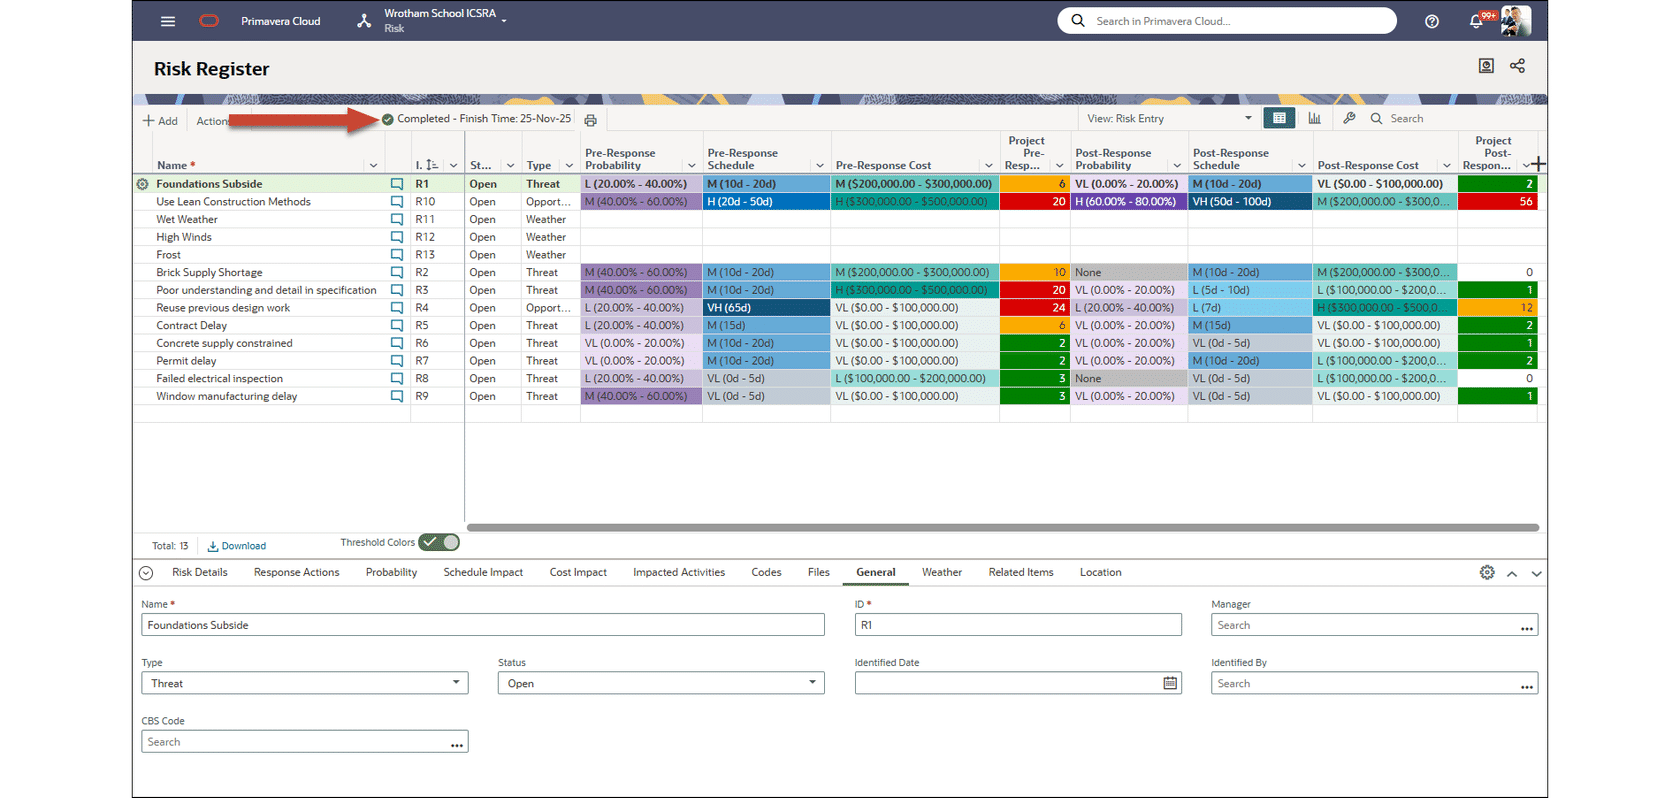
Task: Click the share icon near page title
Action: click(1517, 66)
